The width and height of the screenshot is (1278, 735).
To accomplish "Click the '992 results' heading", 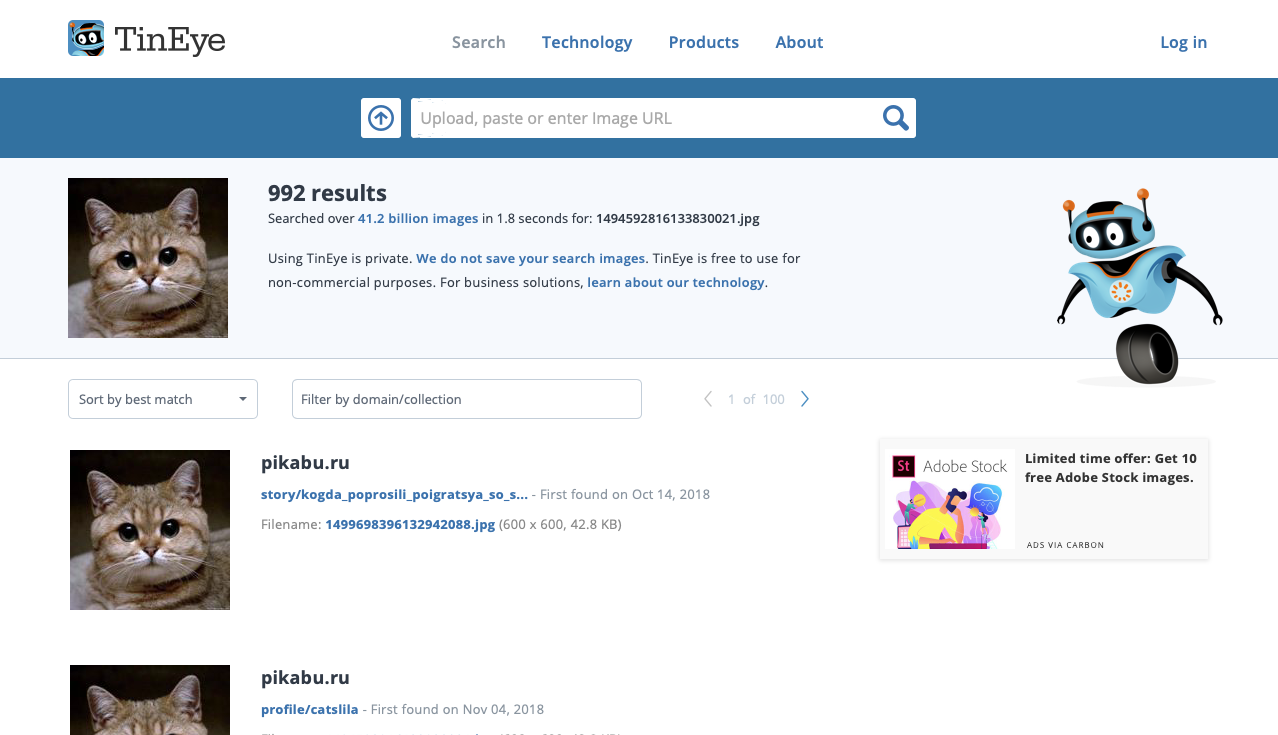I will [x=327, y=193].
